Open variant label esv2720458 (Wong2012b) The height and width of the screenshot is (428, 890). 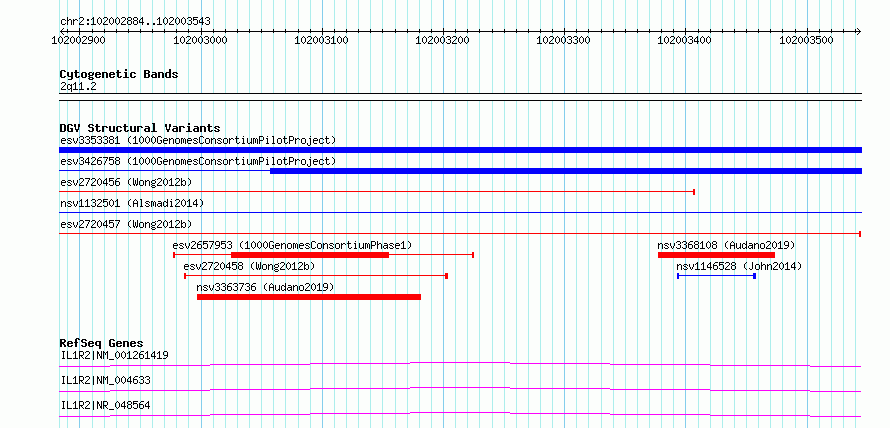249,266
